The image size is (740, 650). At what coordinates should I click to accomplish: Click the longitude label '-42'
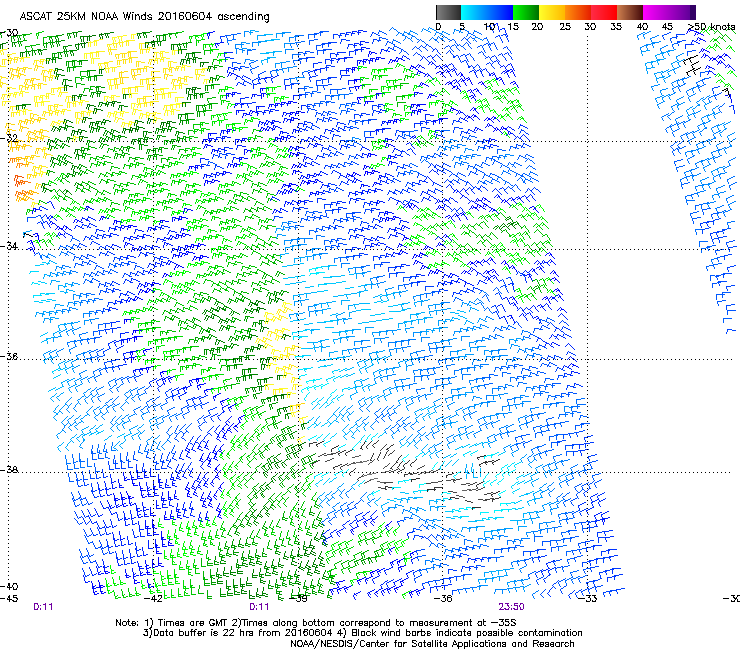click(x=153, y=599)
